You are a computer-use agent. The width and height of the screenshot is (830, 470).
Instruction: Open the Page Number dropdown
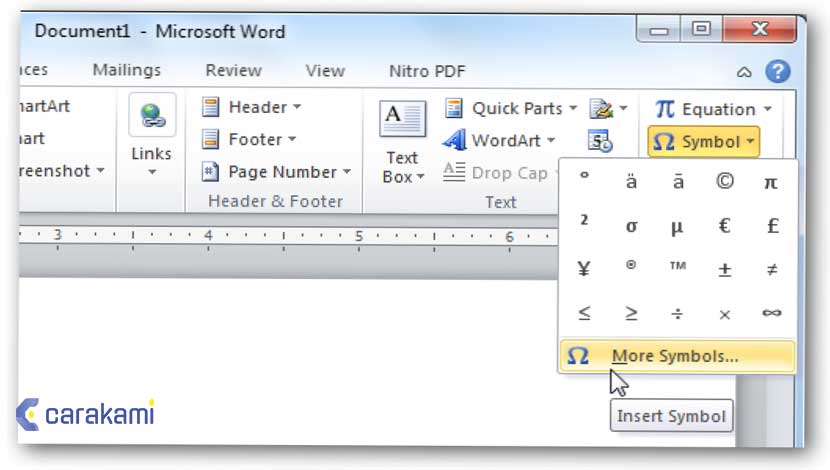click(x=276, y=172)
